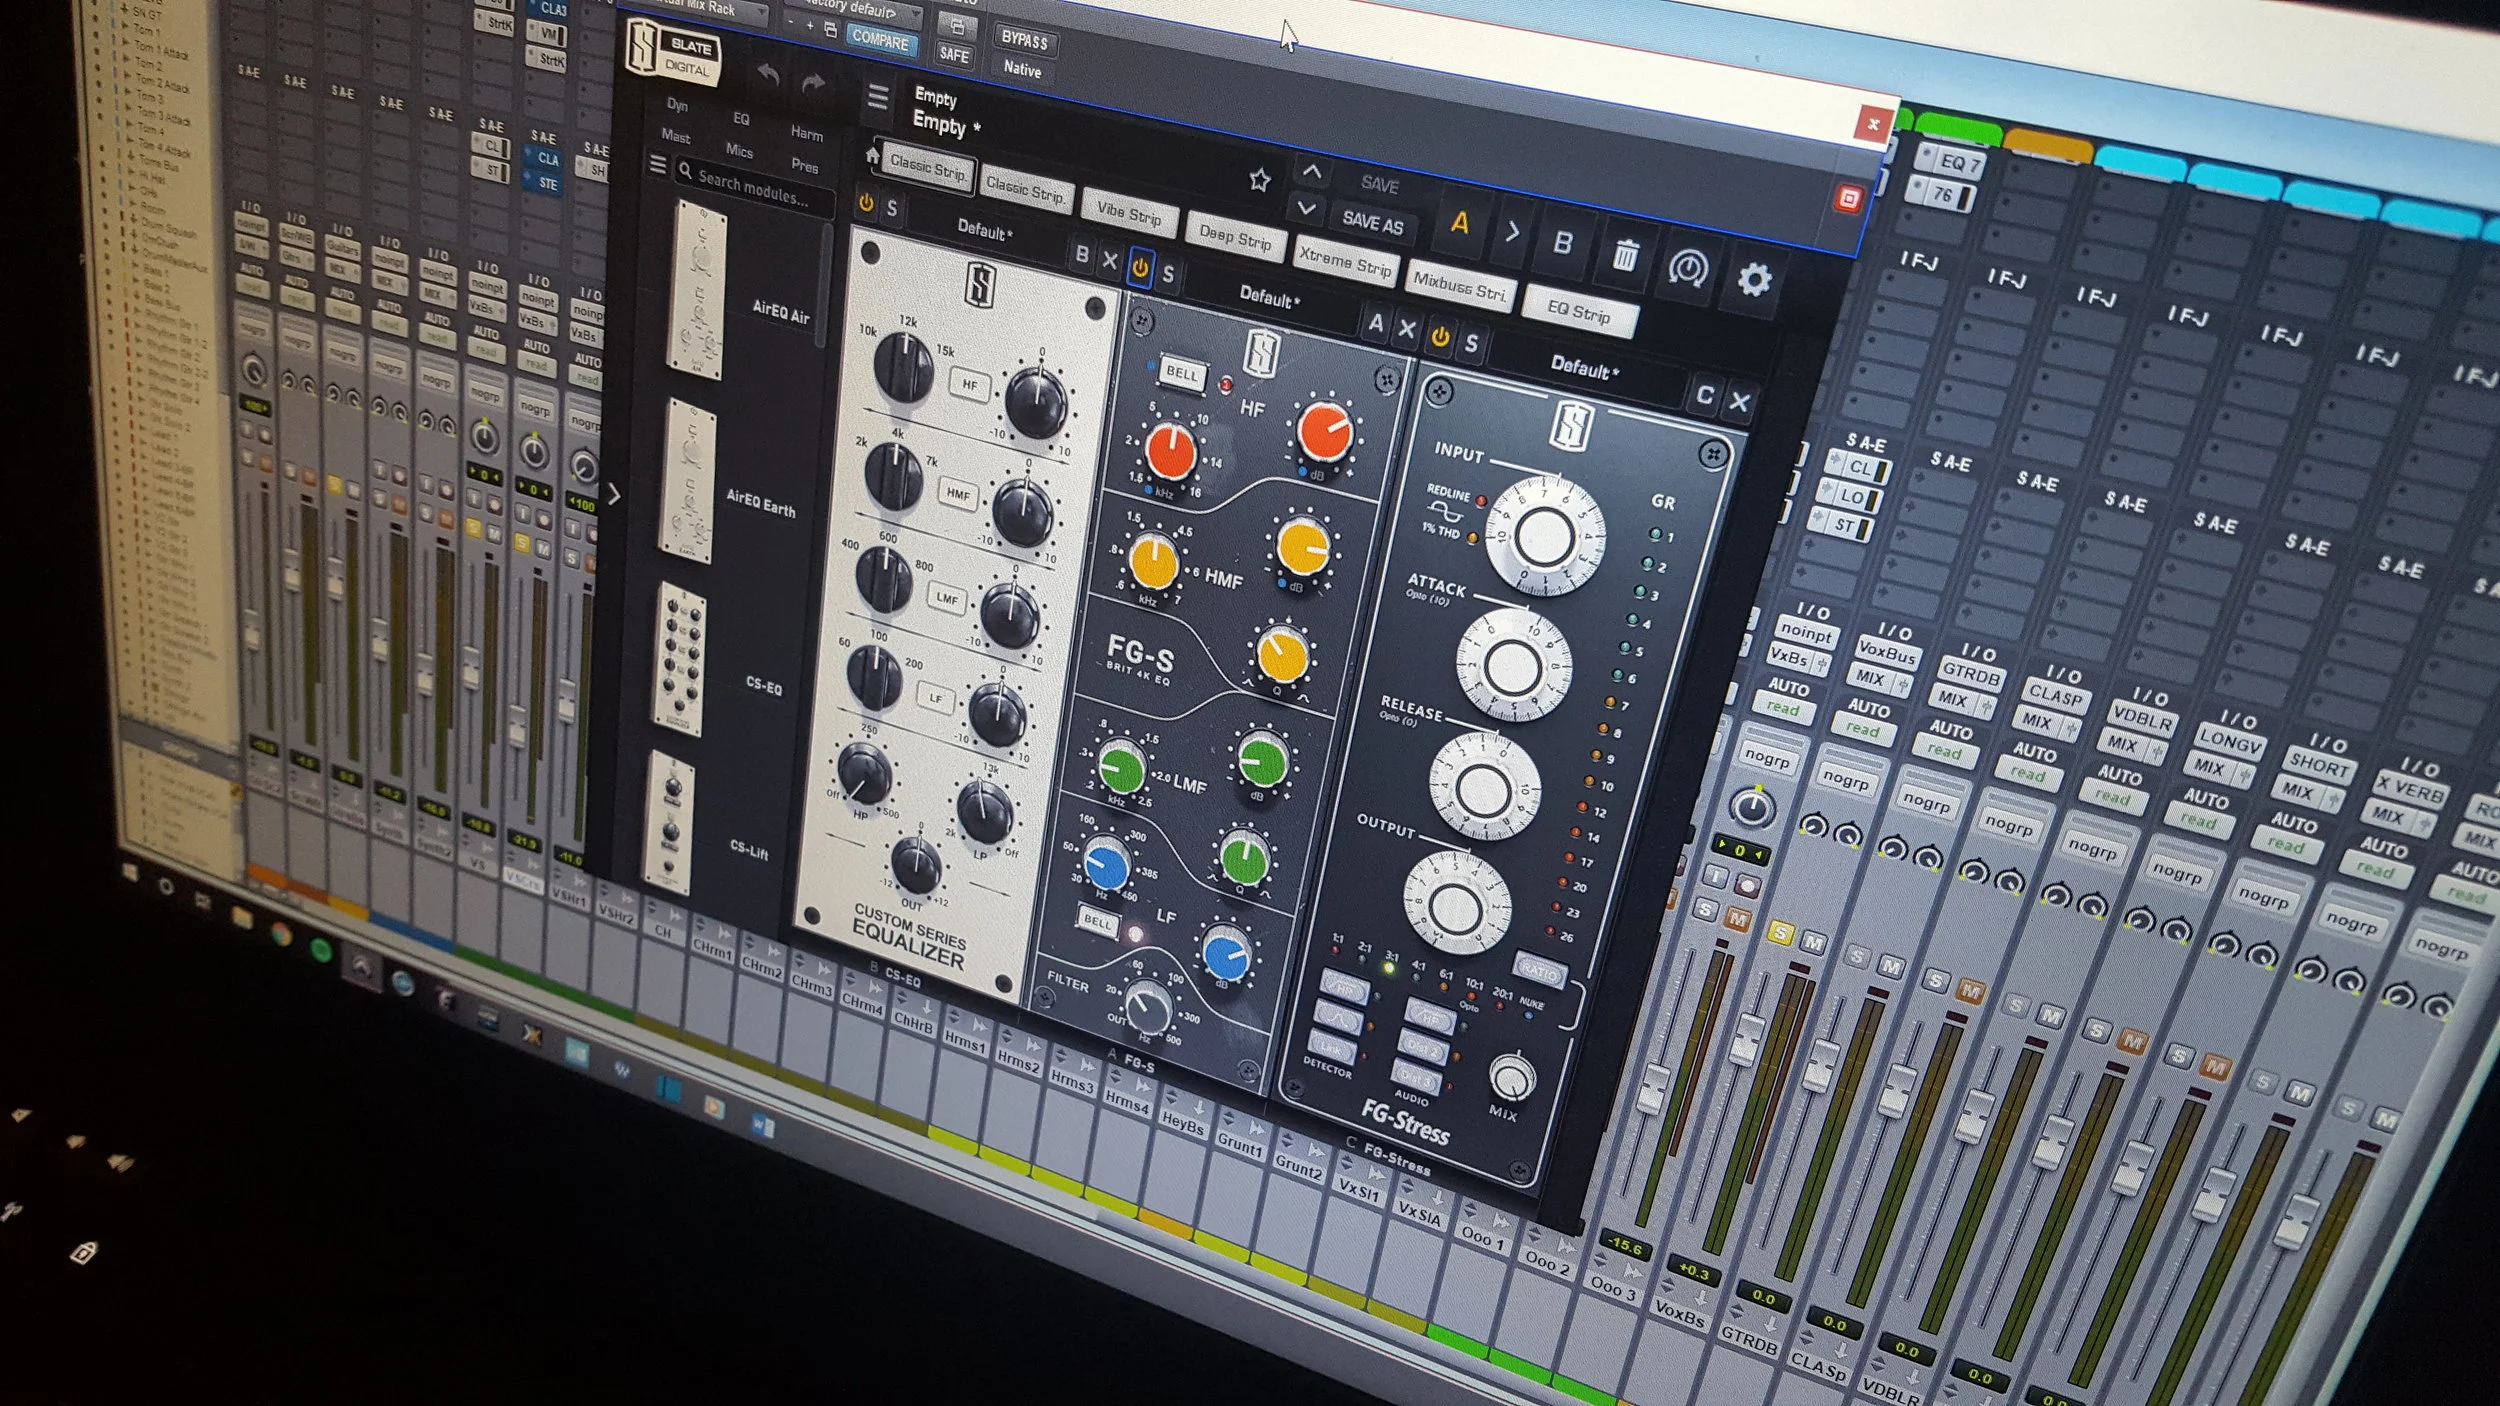Screen dimensions: 2500x1406
Task: Open the X VERB input selector
Action: (2410, 790)
